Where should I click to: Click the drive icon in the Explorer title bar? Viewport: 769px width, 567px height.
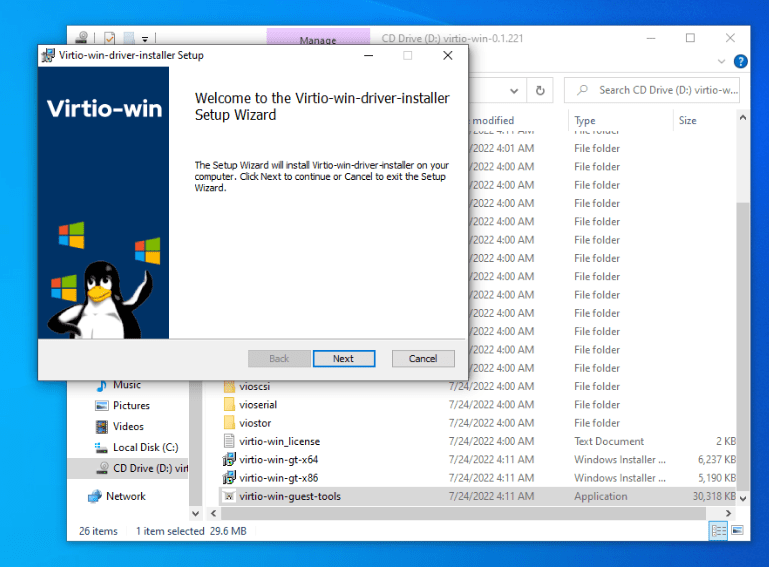pos(82,37)
